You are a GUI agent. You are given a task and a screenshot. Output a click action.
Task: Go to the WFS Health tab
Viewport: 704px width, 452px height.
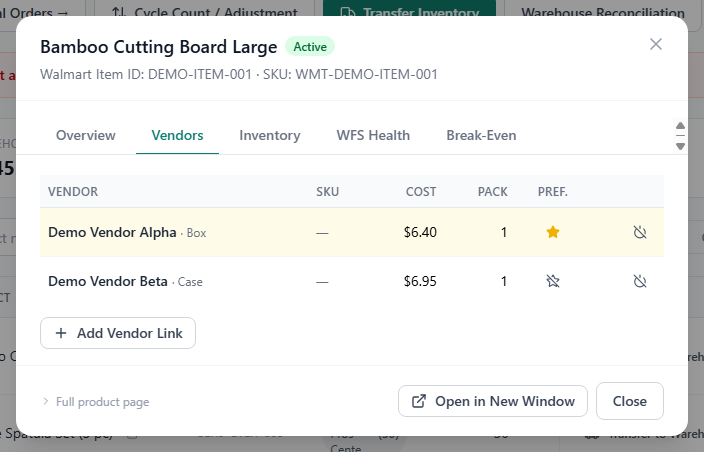coord(373,135)
